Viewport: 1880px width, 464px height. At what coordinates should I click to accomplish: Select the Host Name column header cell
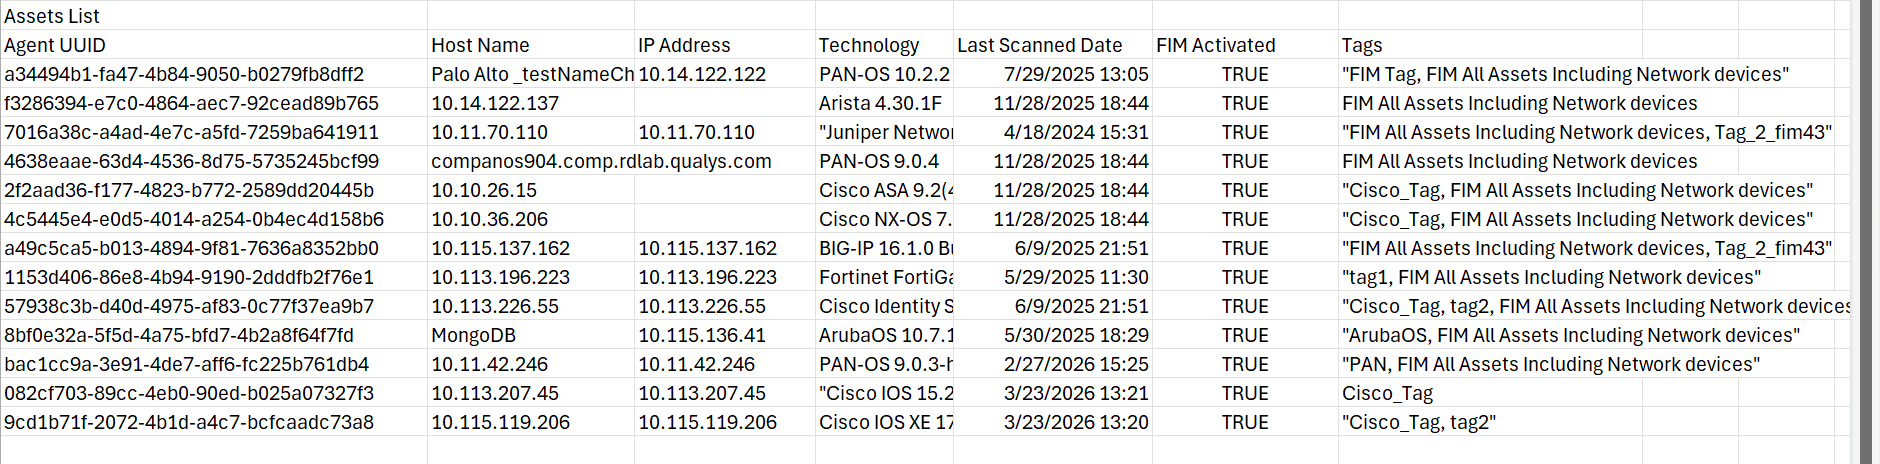pyautogui.click(x=480, y=45)
